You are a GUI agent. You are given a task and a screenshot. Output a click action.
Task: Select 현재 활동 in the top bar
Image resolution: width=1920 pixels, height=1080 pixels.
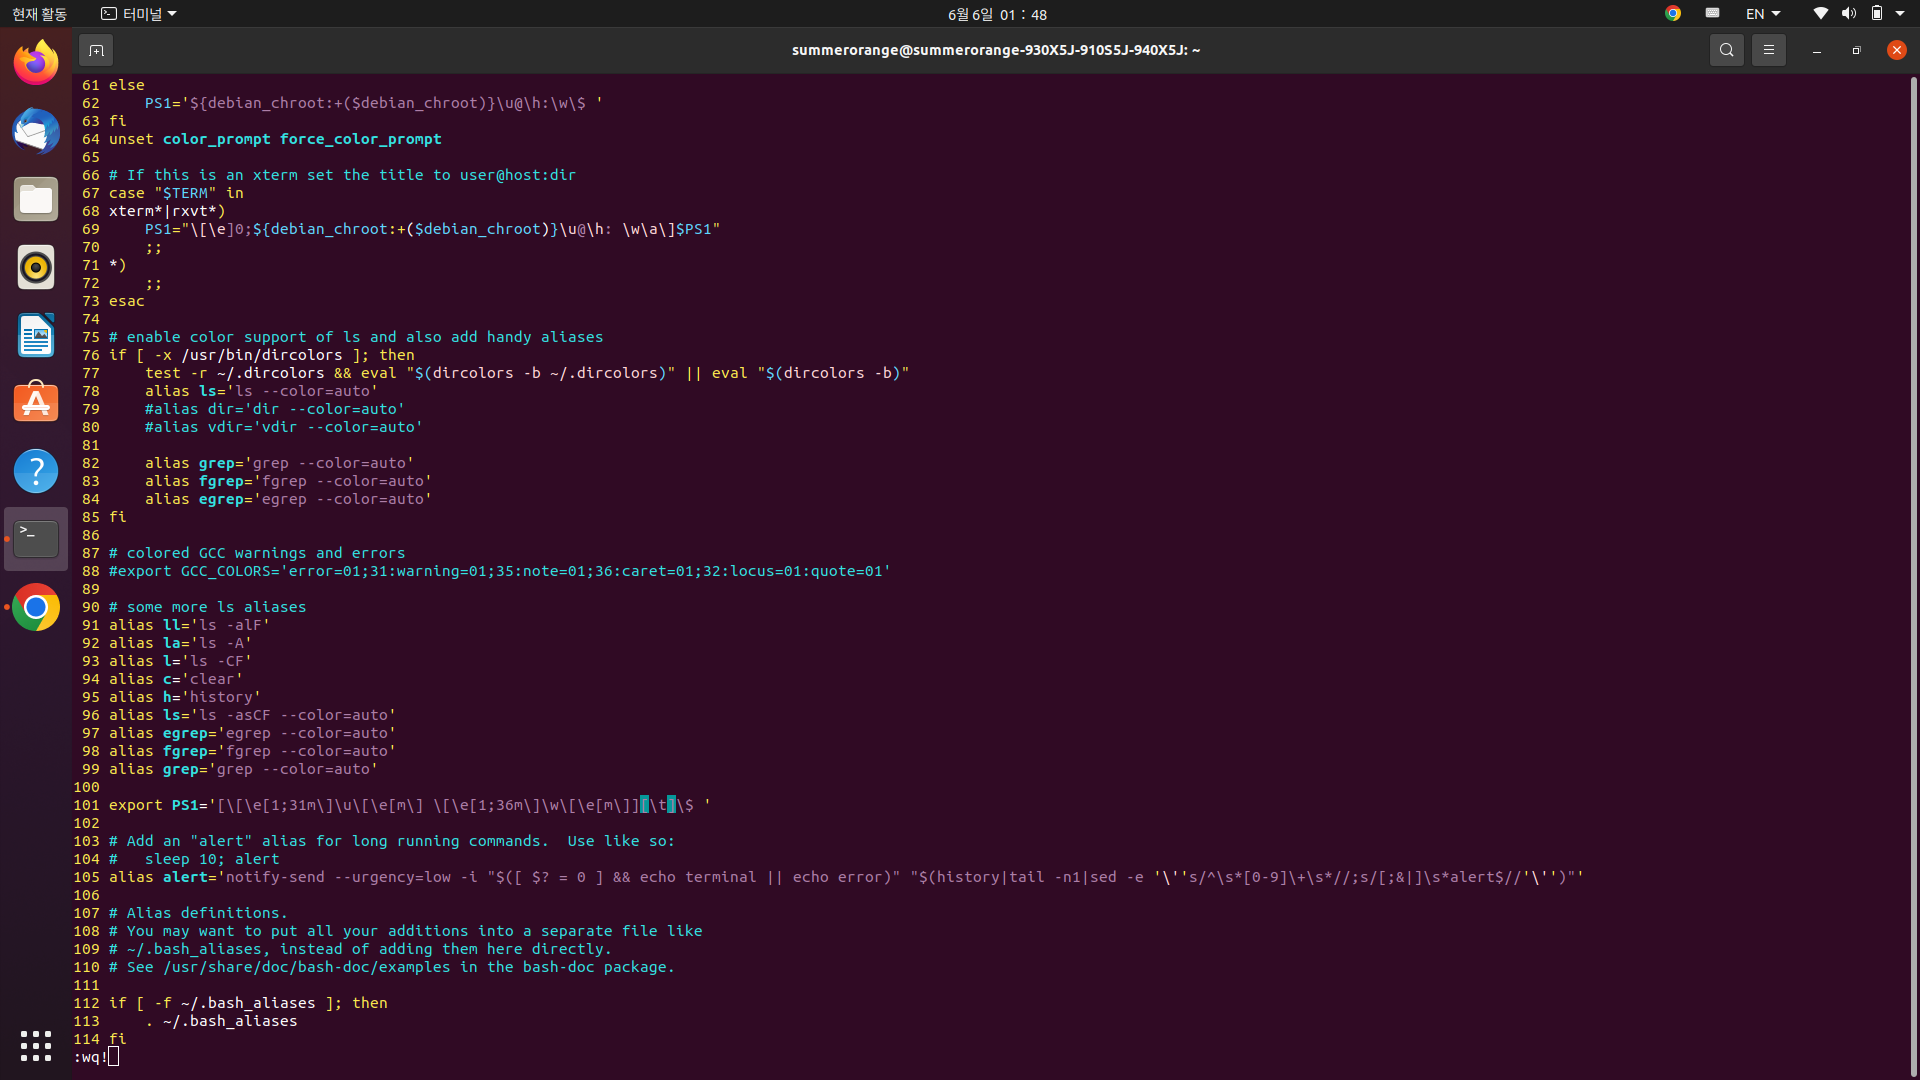click(x=38, y=14)
